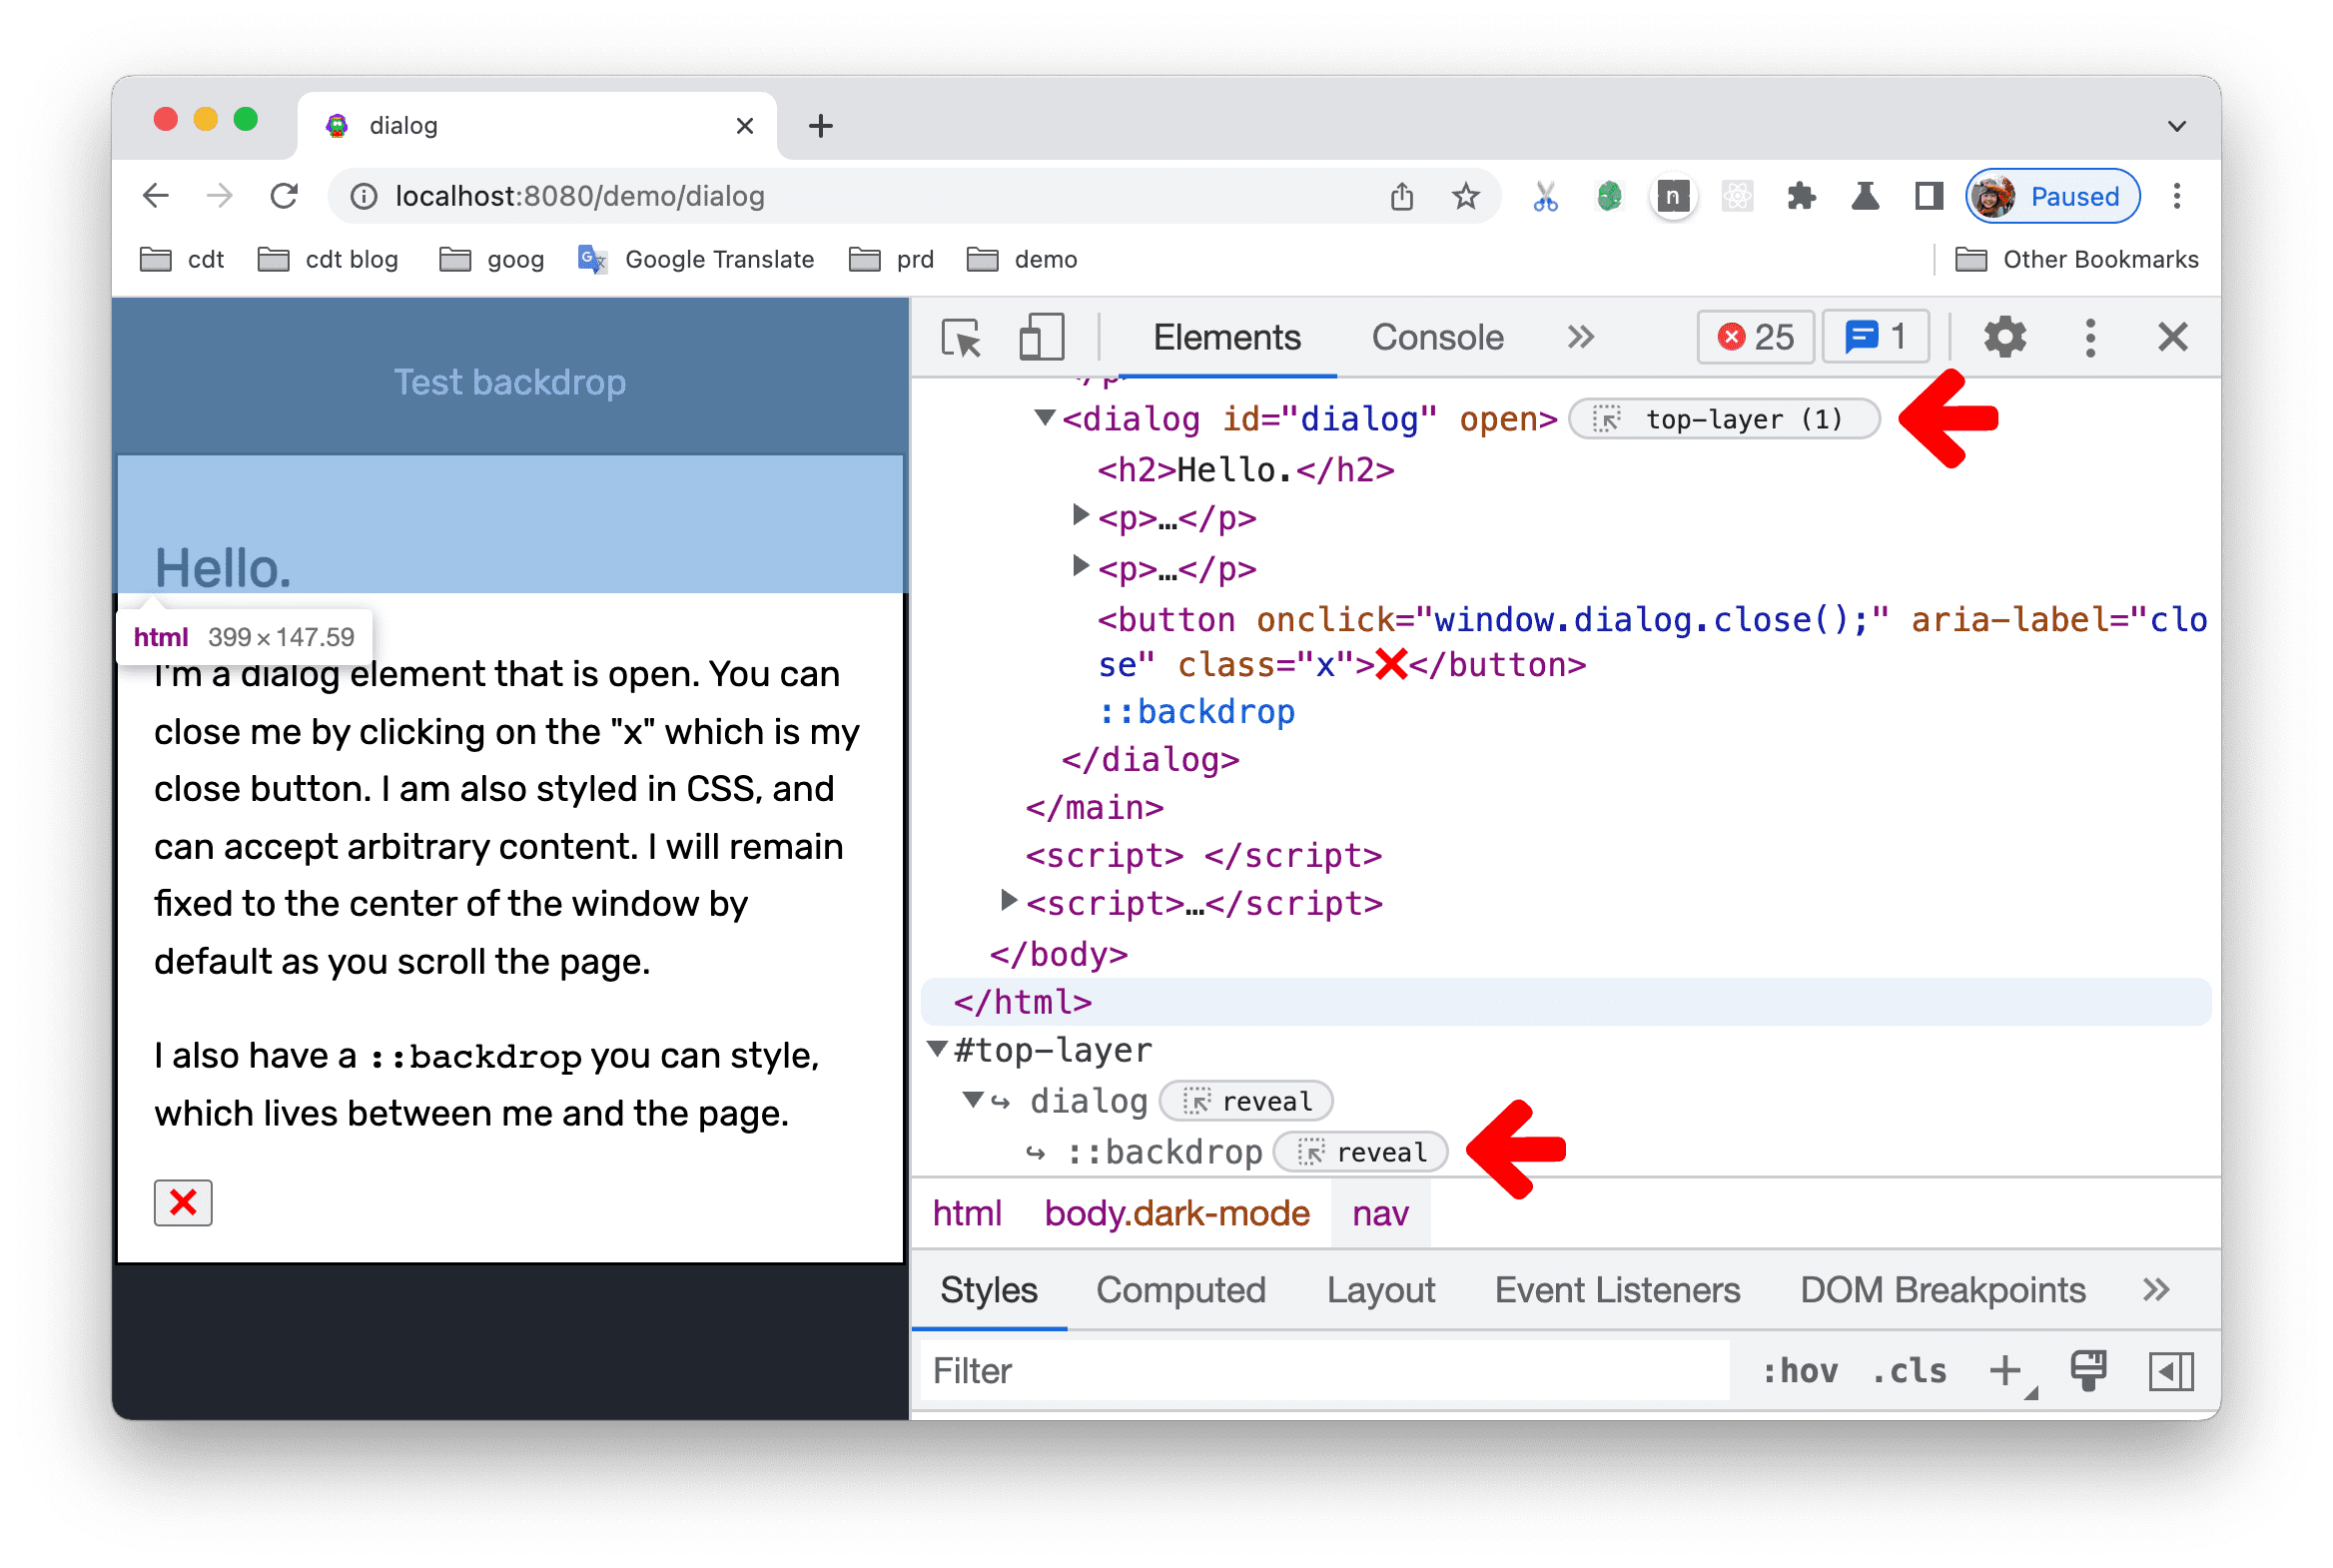Click the Computed tab in lower panel
This screenshot has height=1568, width=2333.
click(1181, 1291)
